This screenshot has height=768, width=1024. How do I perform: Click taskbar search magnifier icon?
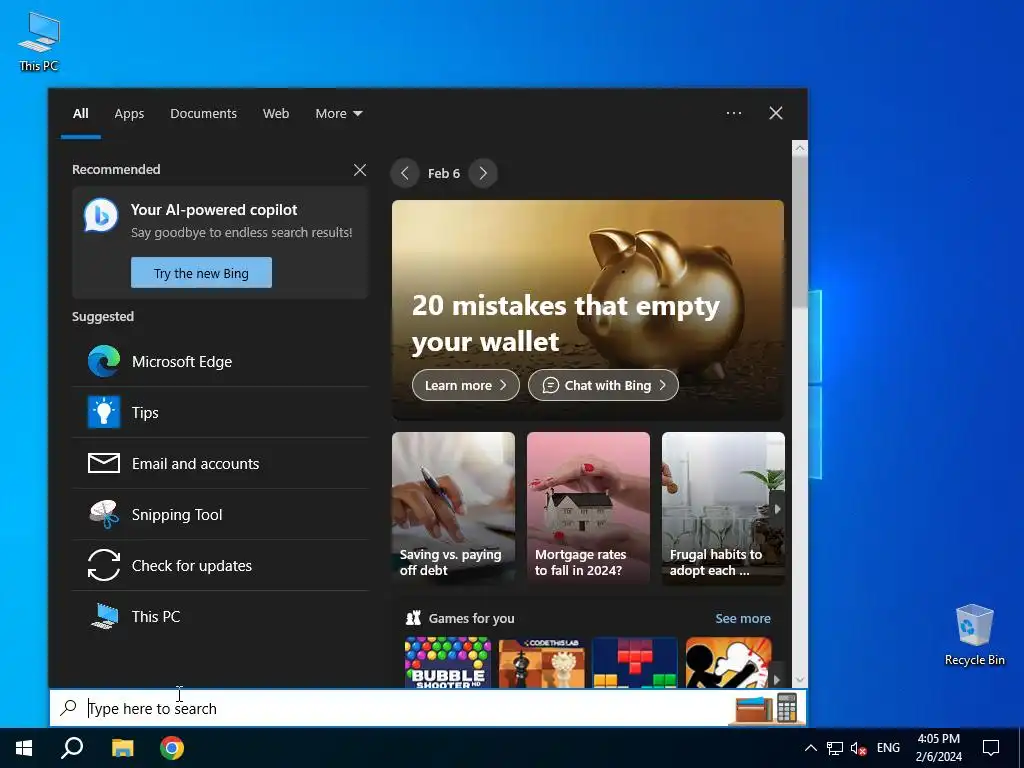pos(72,748)
